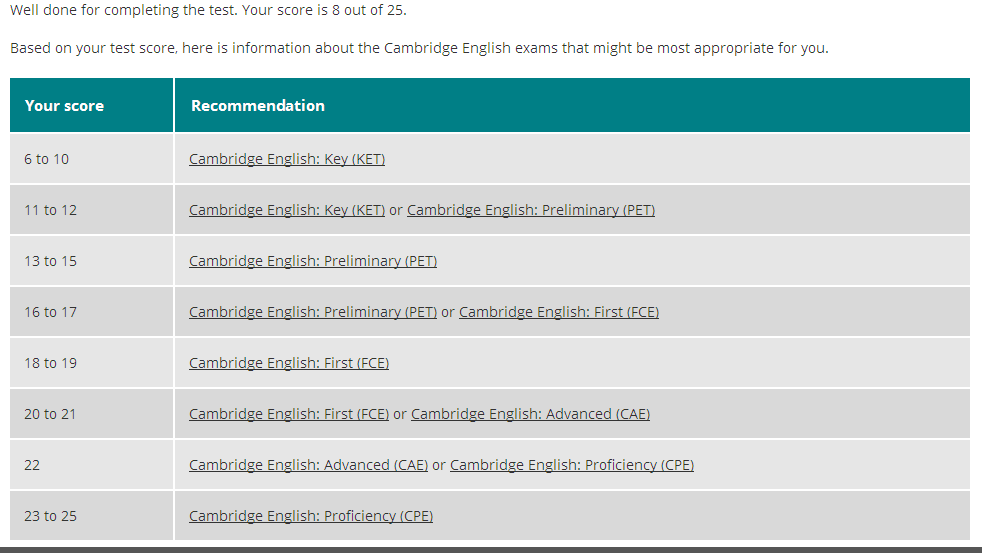Open the Advanced (CAE) link in the score 22 row

pyautogui.click(x=308, y=465)
